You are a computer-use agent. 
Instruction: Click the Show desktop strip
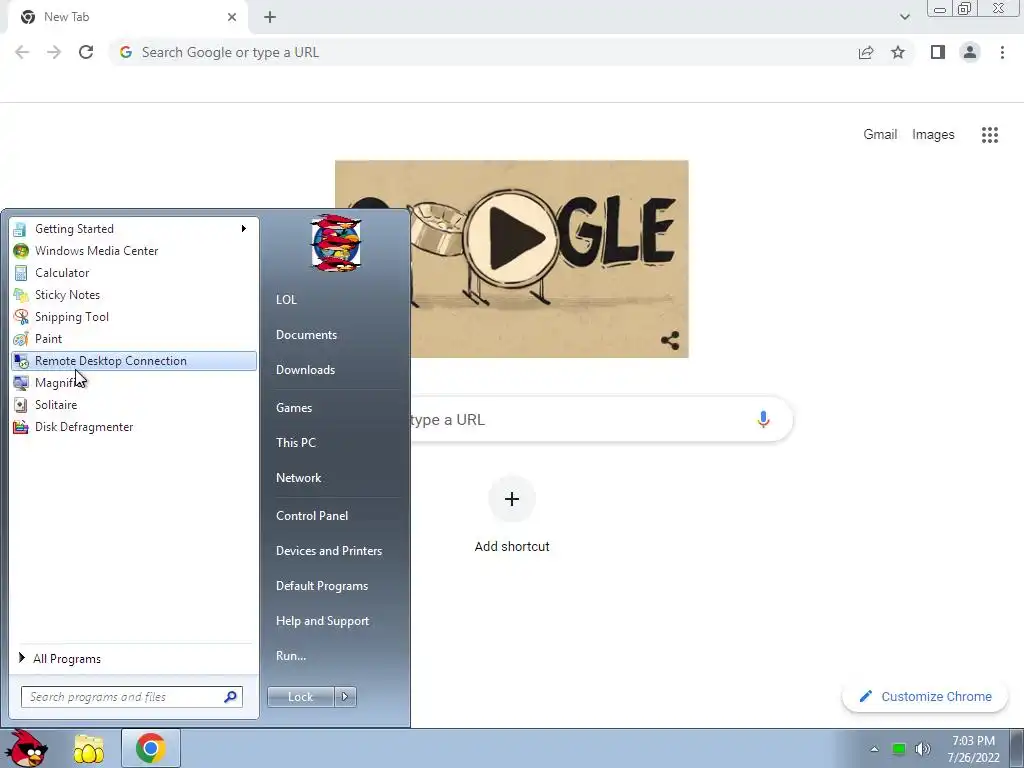coord(1017,748)
